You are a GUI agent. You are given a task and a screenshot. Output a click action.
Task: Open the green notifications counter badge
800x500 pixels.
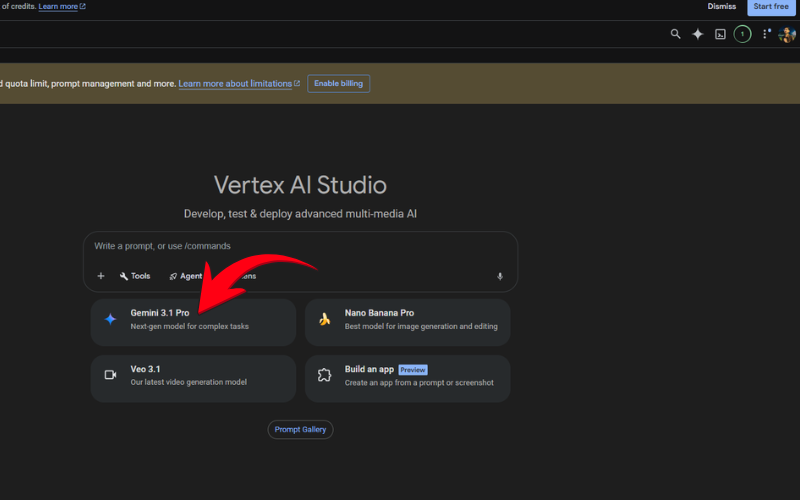click(x=742, y=34)
